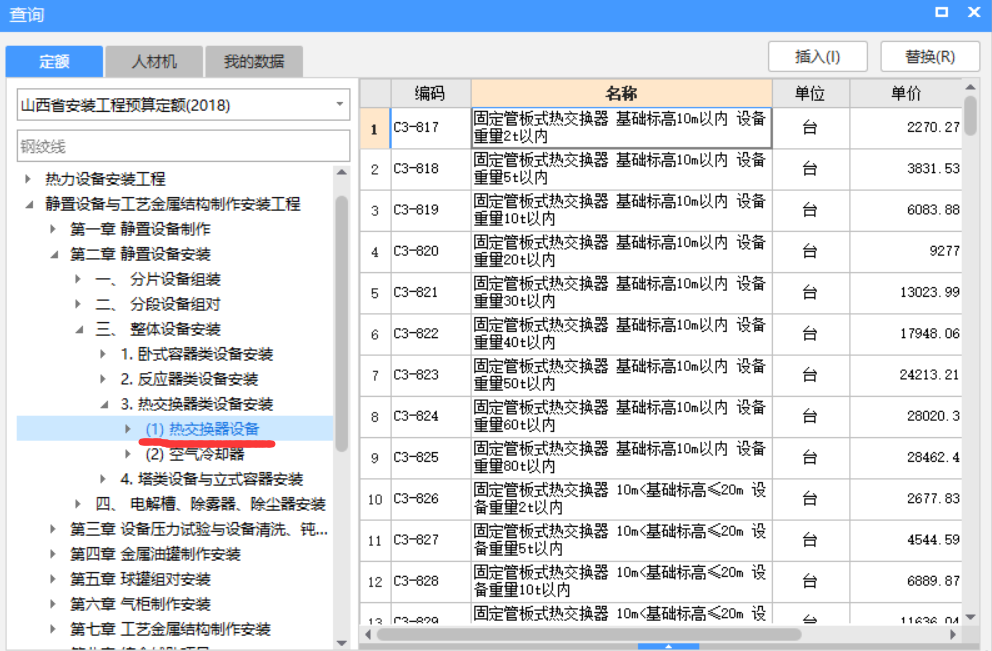Click price value 2270.27
The height and width of the screenshot is (651, 992).
pyautogui.click(x=933, y=127)
